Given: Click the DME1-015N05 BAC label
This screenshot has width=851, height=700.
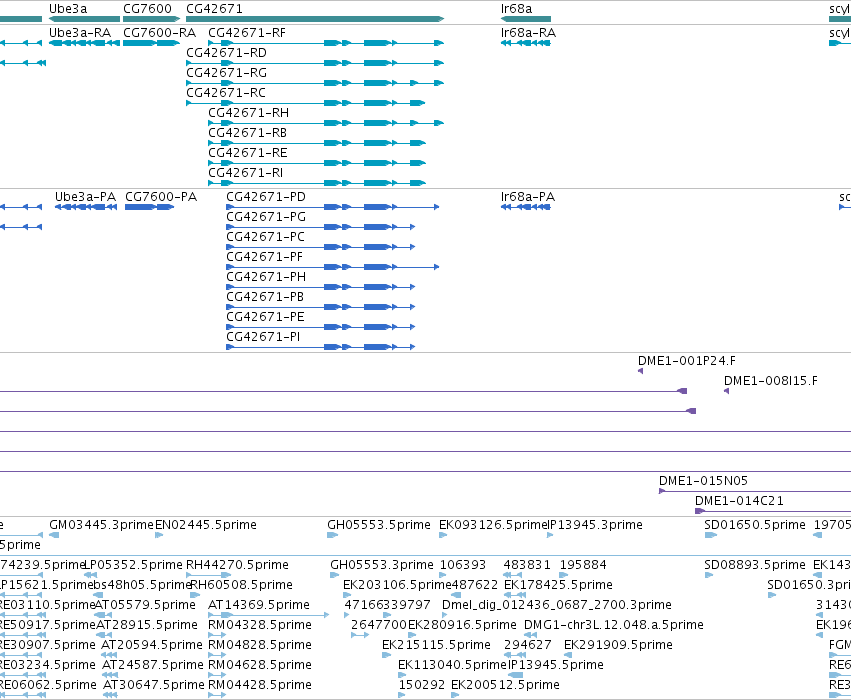Looking at the screenshot, I should point(703,481).
